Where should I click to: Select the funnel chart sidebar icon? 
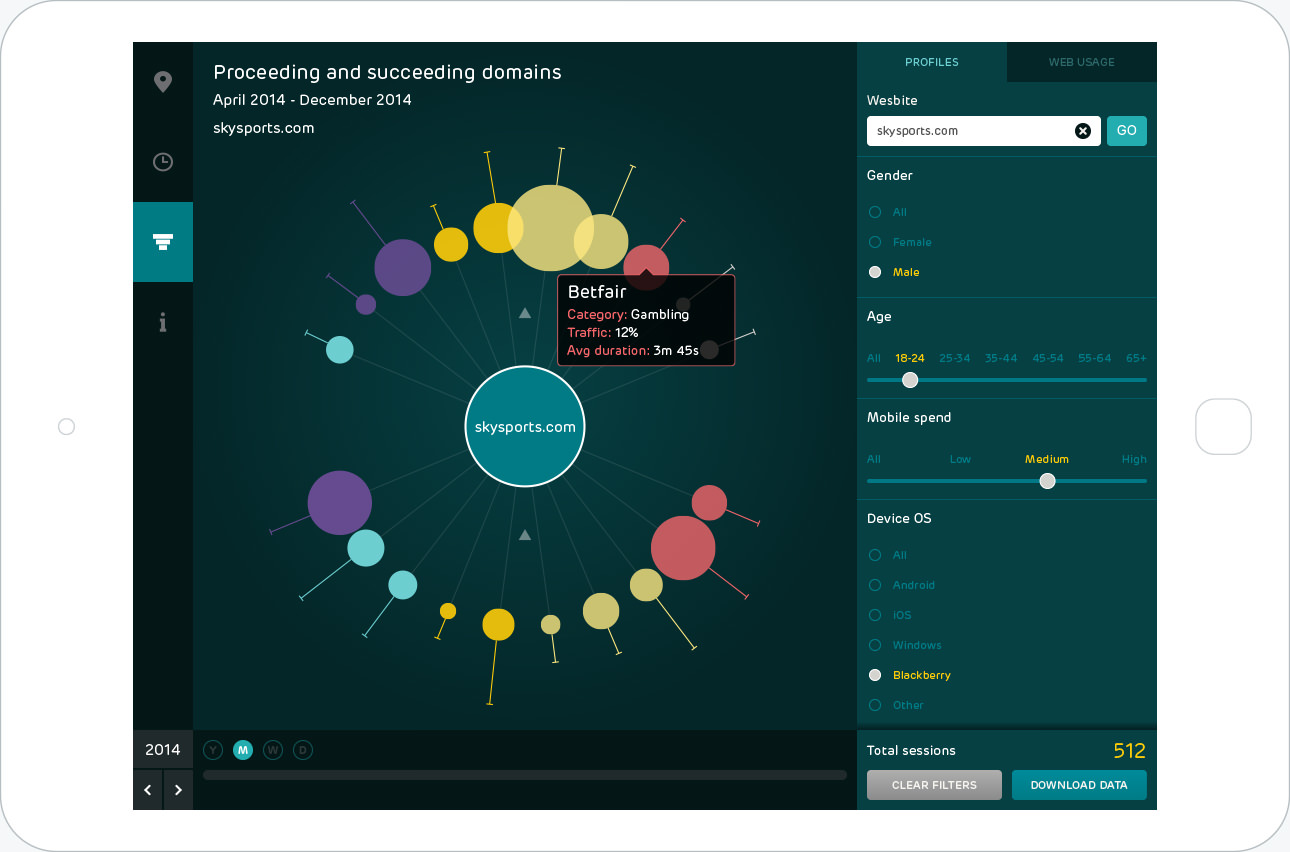163,242
